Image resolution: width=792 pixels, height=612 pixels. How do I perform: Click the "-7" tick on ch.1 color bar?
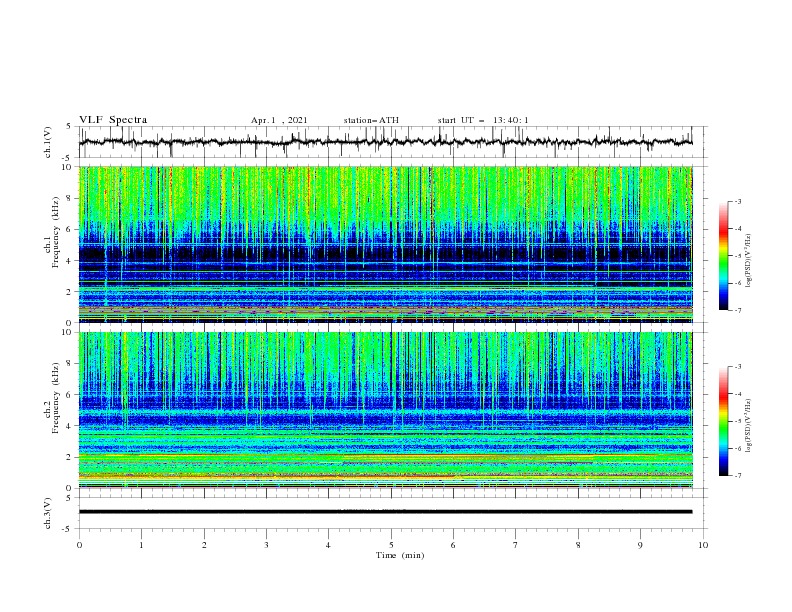(x=738, y=310)
